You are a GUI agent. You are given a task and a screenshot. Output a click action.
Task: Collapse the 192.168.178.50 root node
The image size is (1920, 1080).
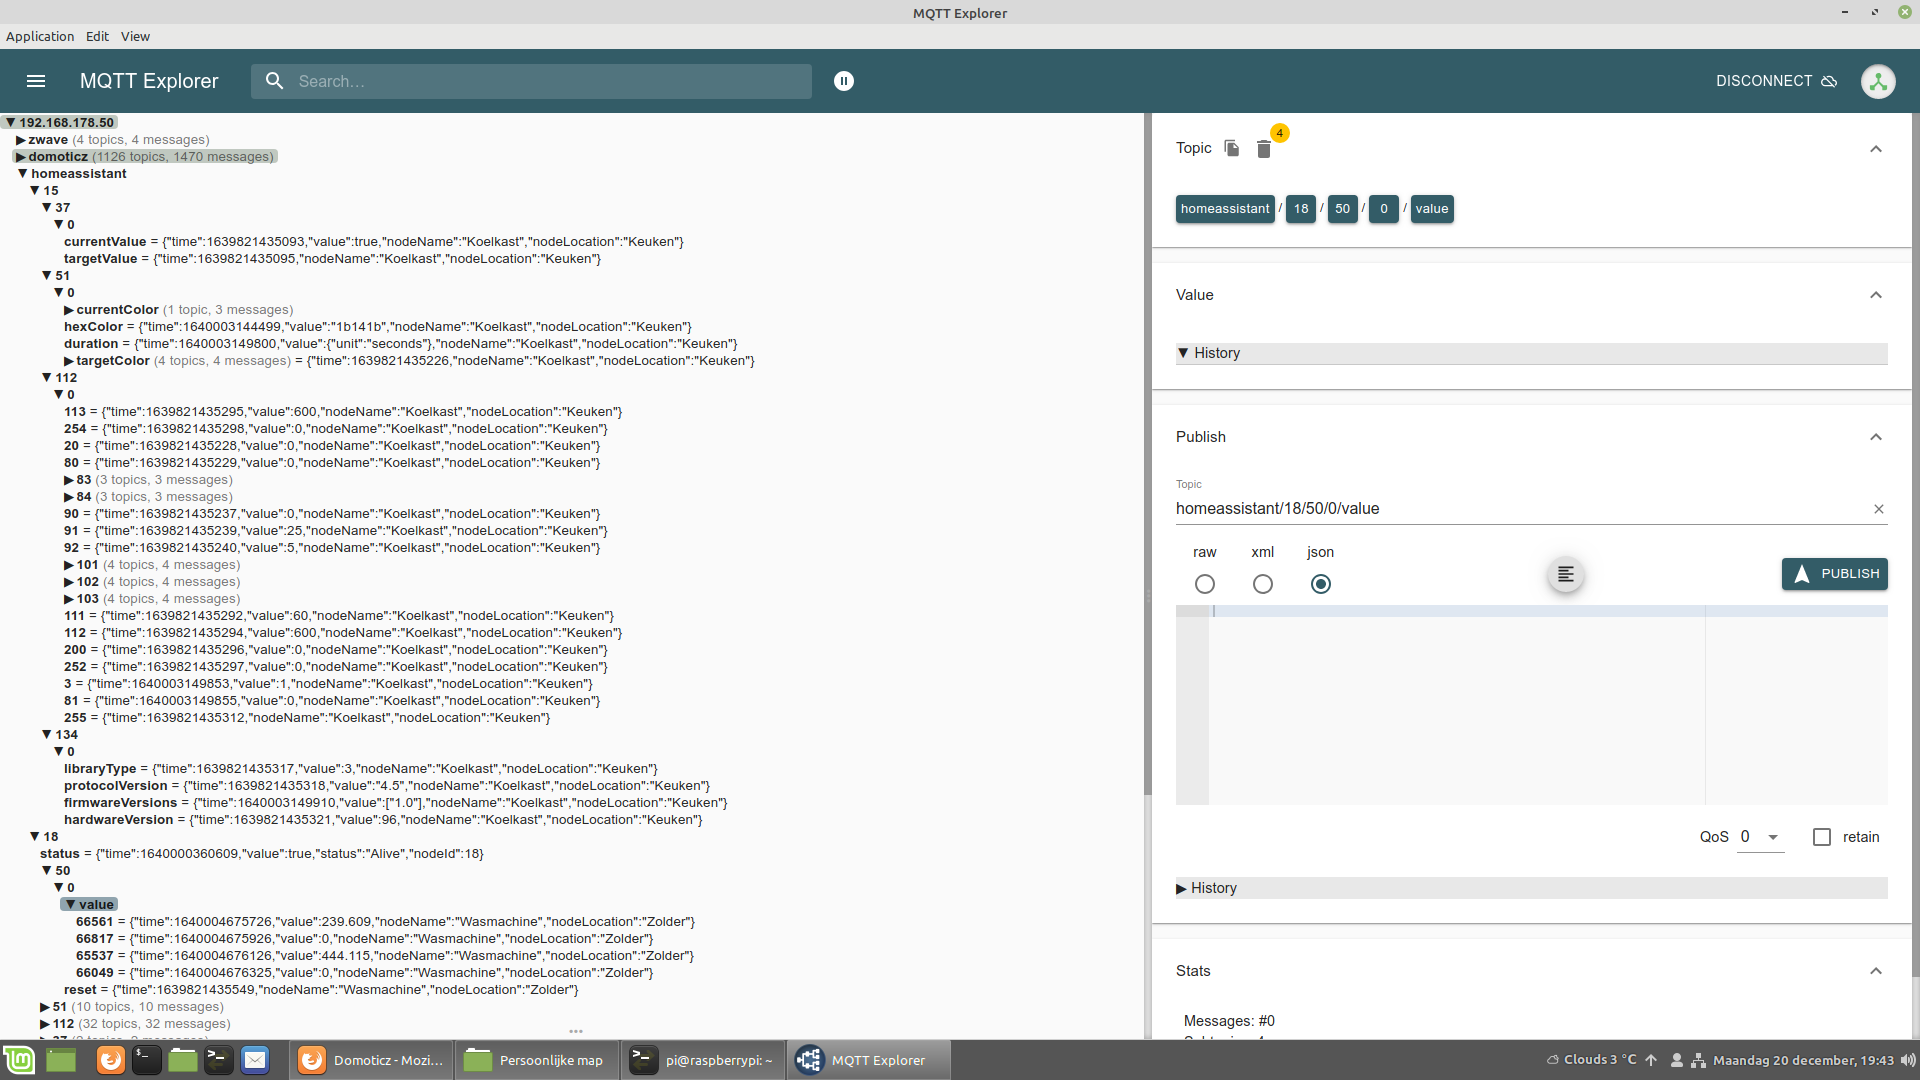pos(11,123)
